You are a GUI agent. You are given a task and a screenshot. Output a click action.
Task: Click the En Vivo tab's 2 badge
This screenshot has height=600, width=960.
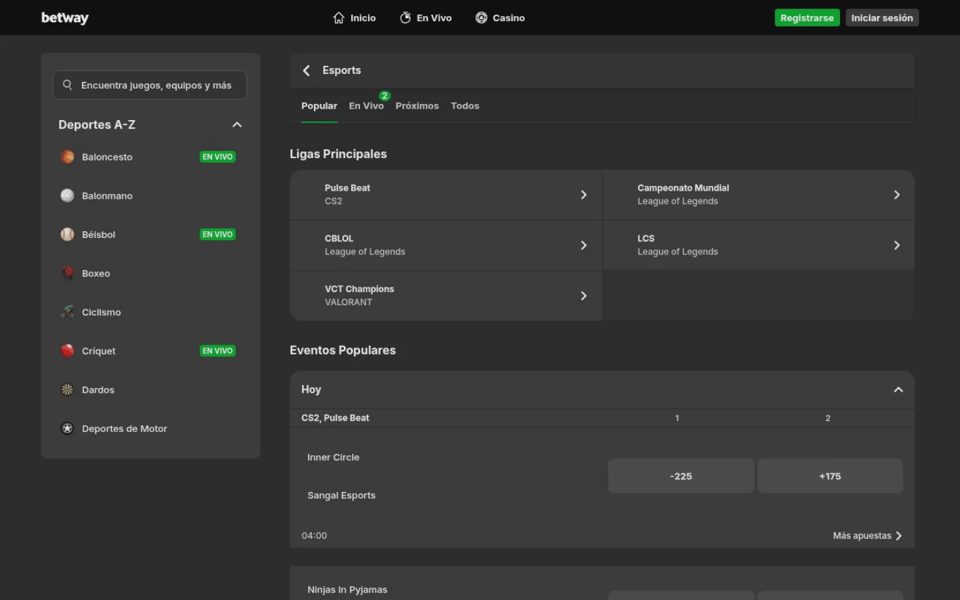384,96
